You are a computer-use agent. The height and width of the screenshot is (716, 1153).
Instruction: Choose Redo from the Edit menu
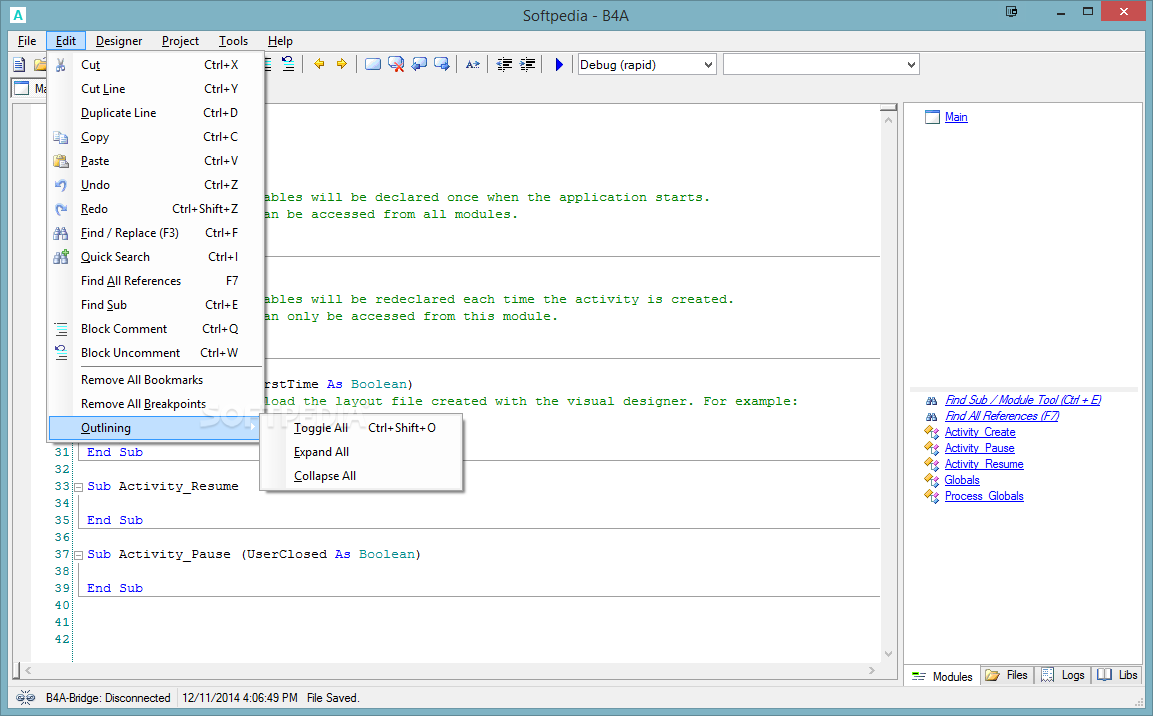(155, 209)
